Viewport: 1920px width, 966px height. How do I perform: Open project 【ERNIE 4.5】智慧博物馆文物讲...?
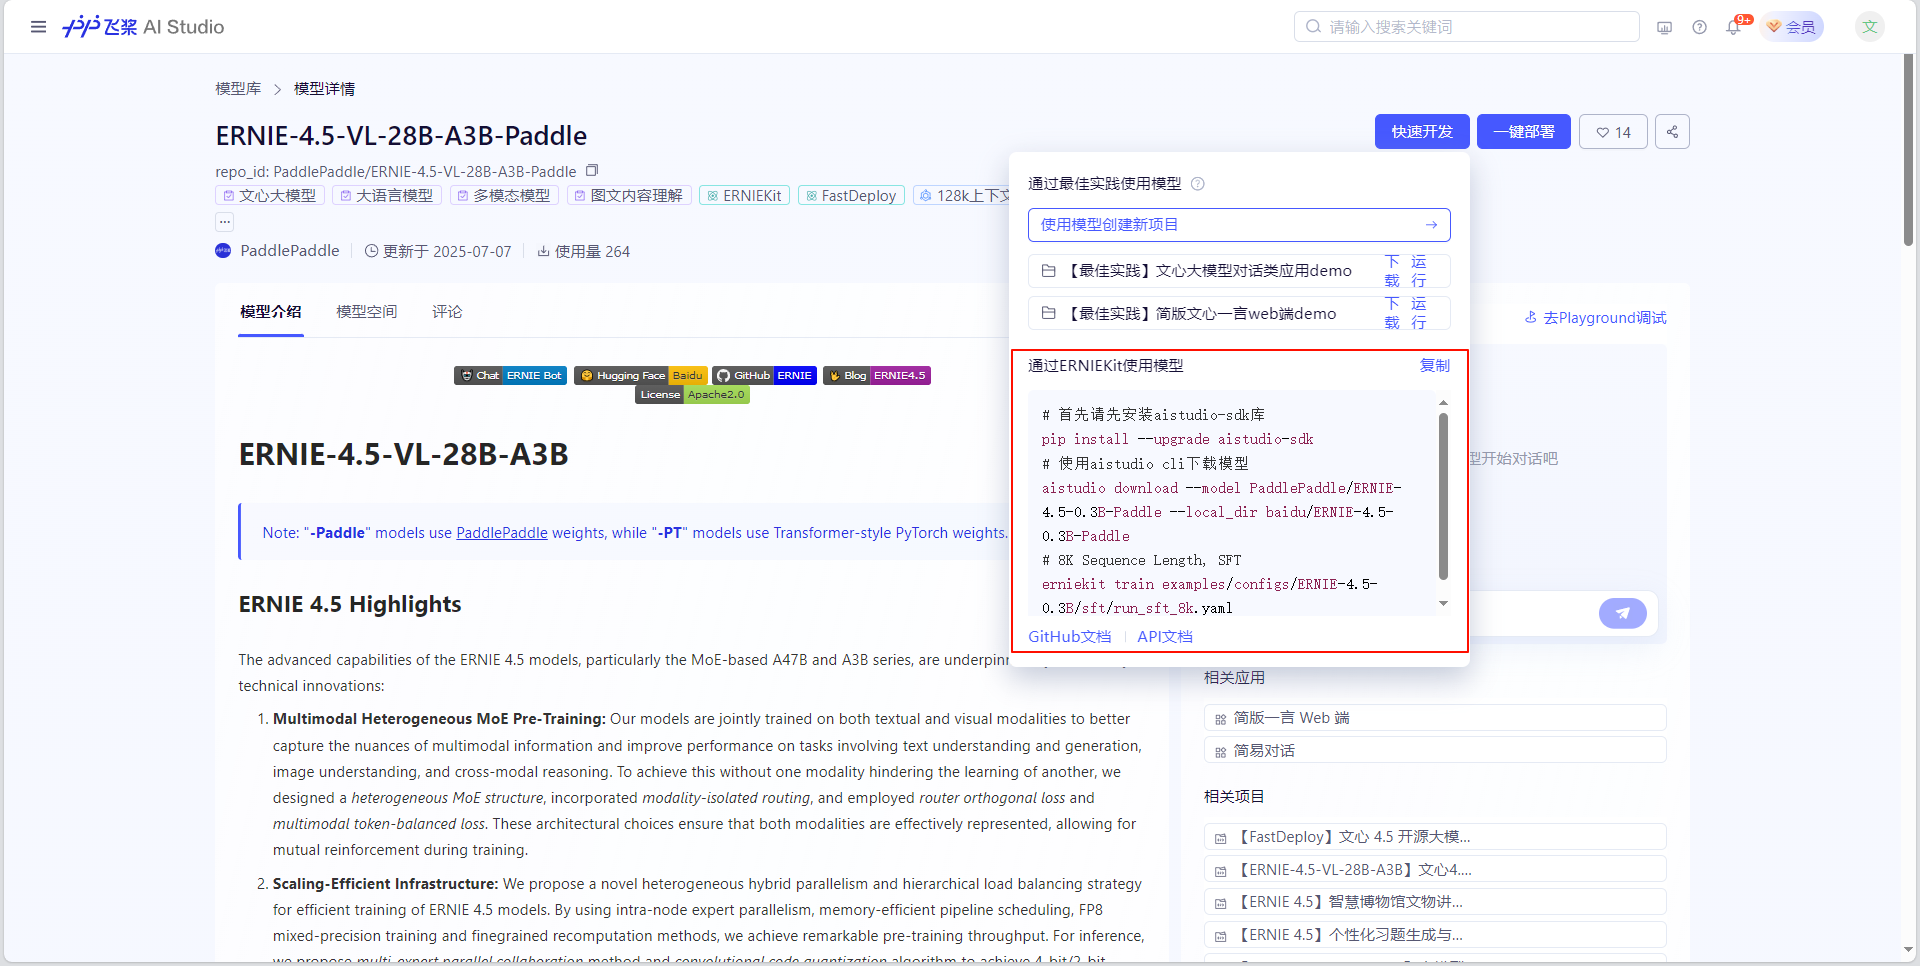(1435, 902)
